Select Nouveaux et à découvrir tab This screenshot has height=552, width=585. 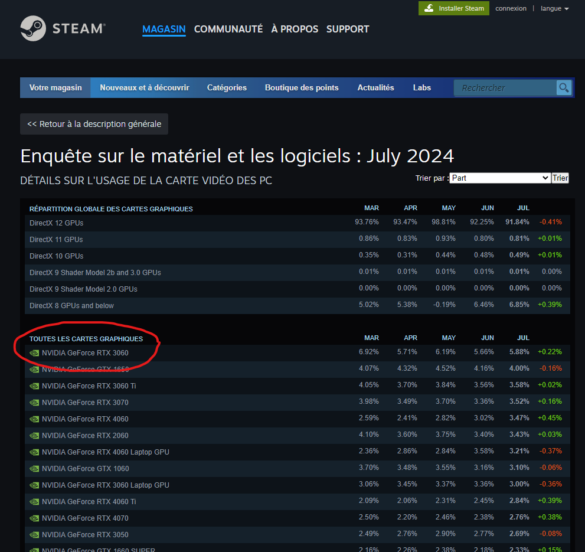click(144, 88)
